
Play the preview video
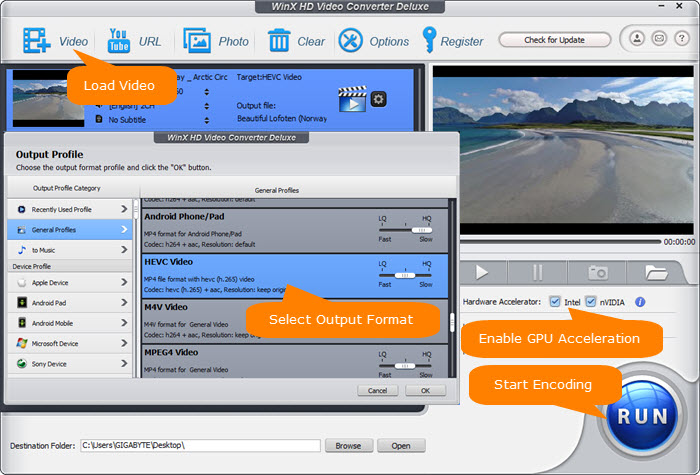click(481, 272)
